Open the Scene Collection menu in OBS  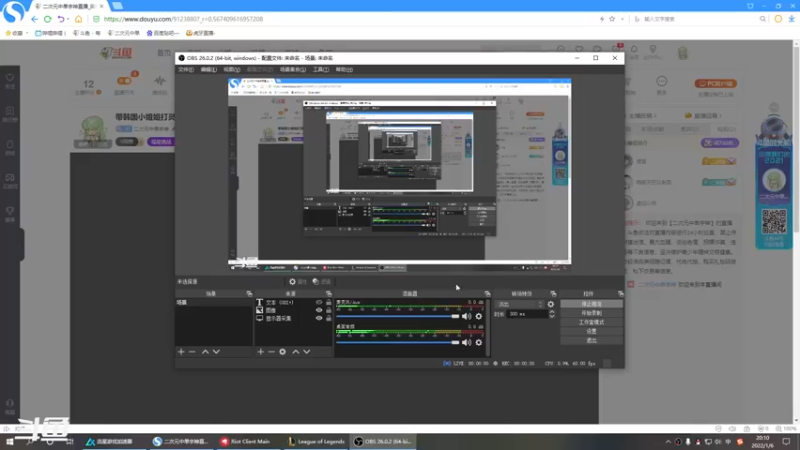[293, 69]
